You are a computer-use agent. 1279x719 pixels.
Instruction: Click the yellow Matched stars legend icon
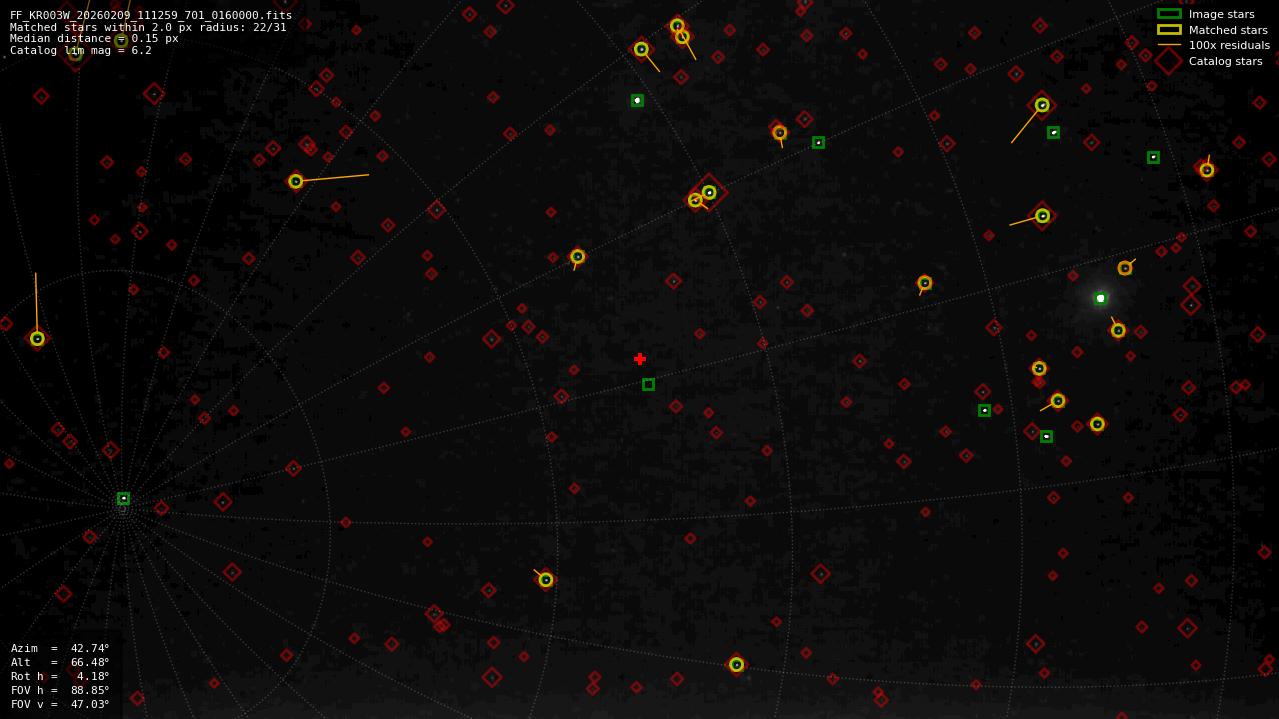1169,29
